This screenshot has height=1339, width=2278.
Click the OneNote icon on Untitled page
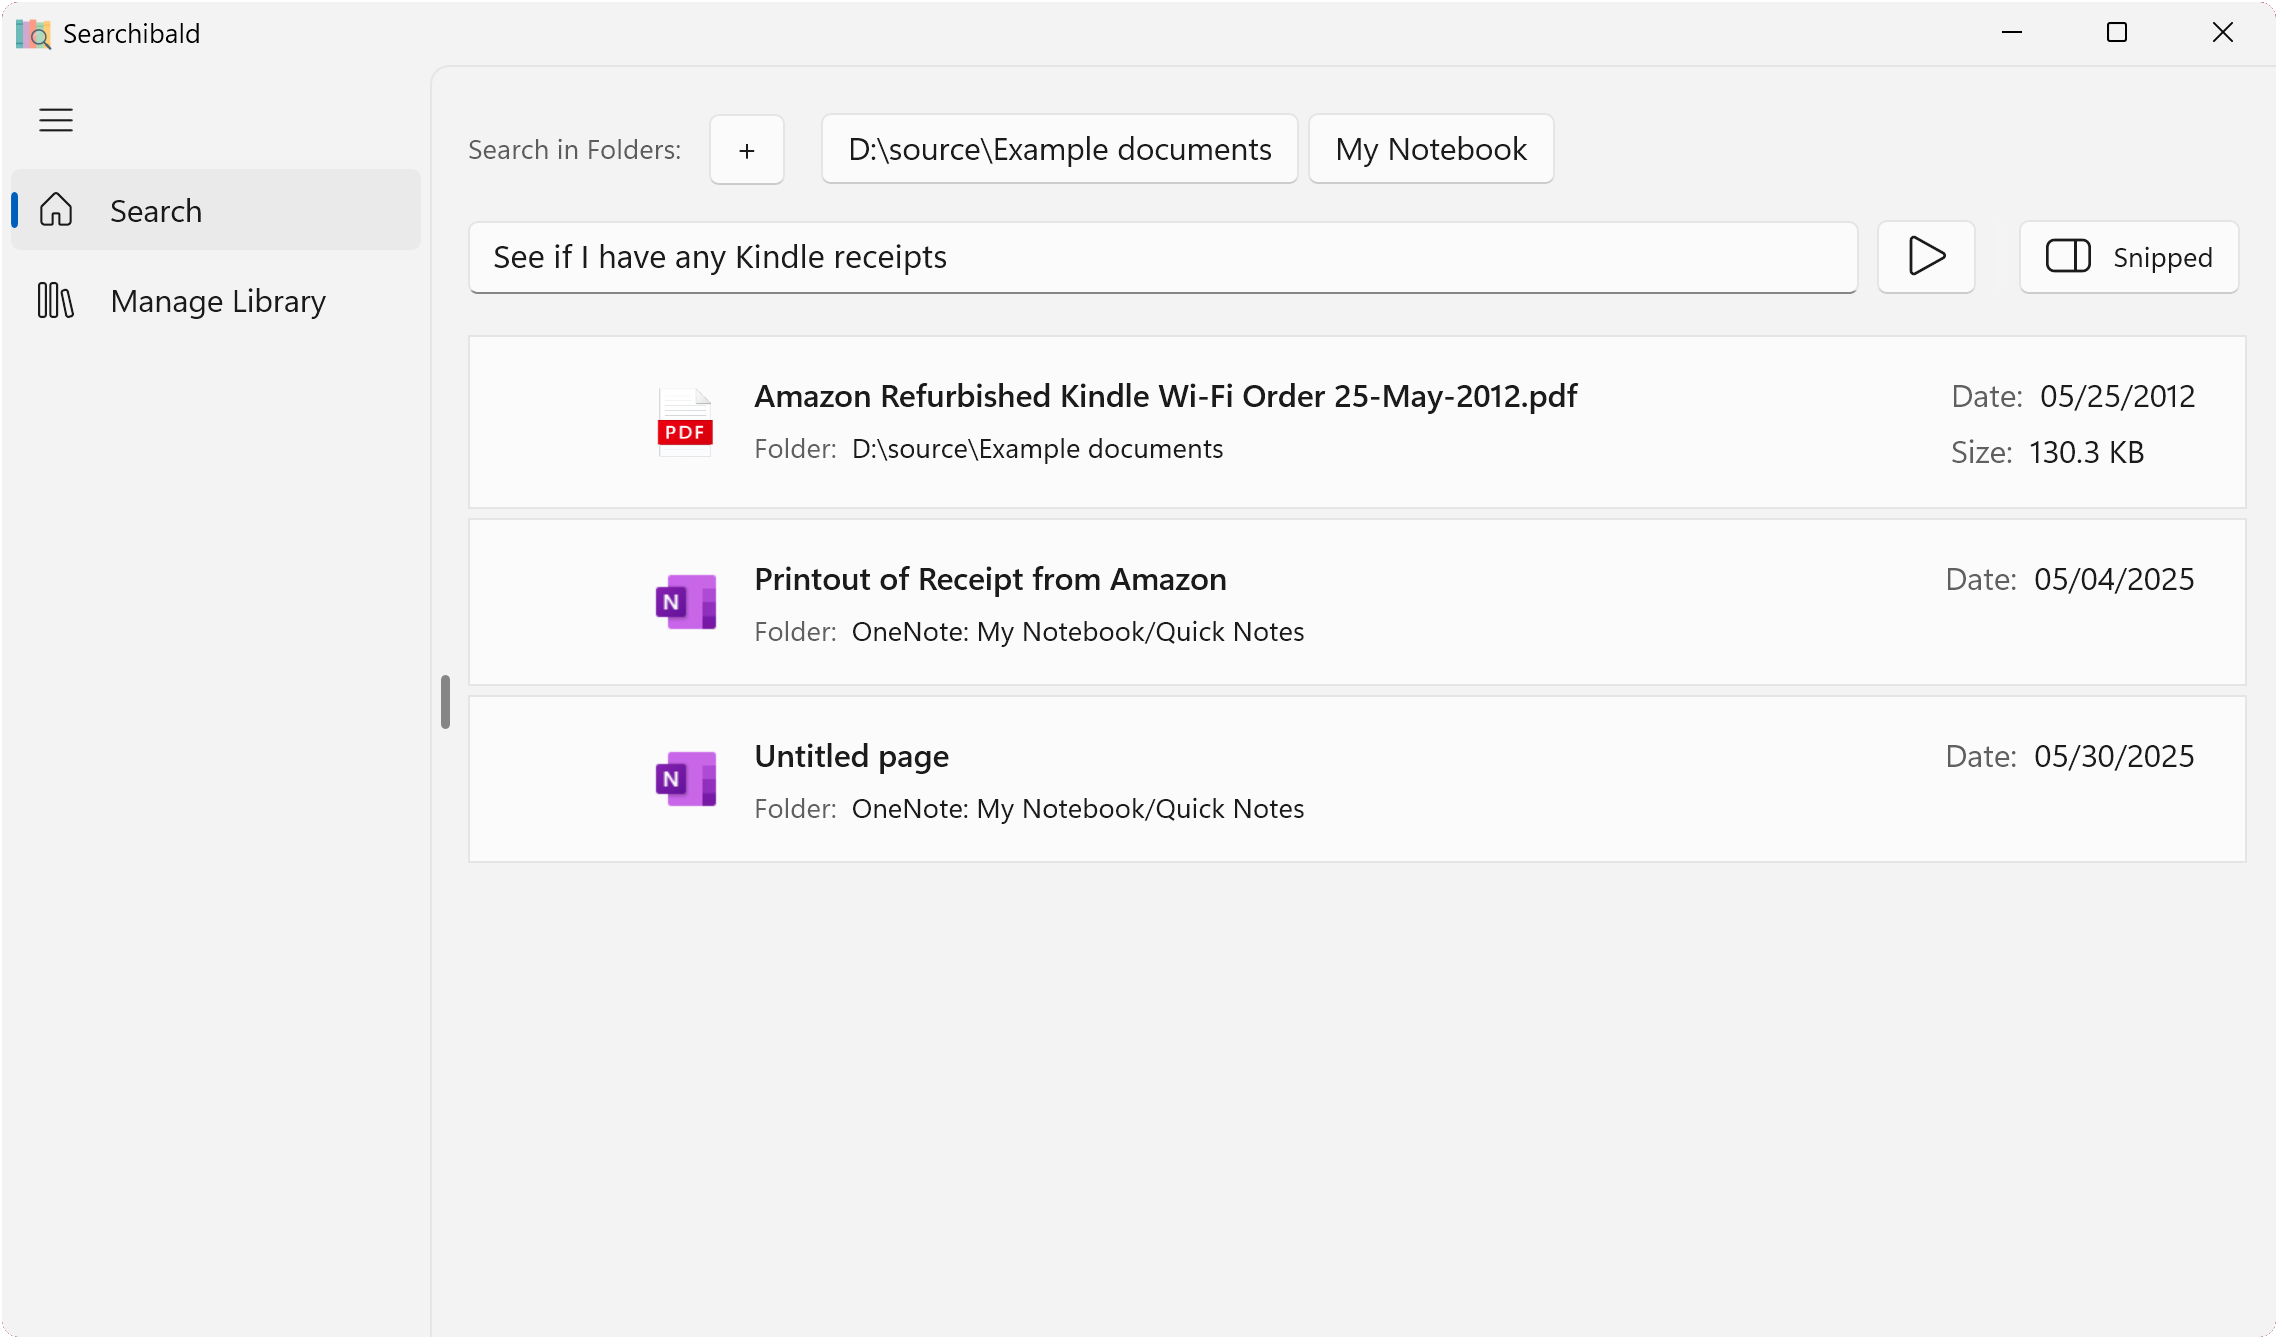point(684,778)
